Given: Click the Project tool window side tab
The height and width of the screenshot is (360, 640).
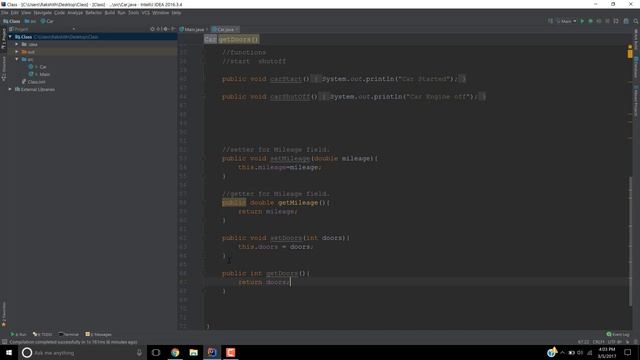Looking at the screenshot, I should point(4,39).
